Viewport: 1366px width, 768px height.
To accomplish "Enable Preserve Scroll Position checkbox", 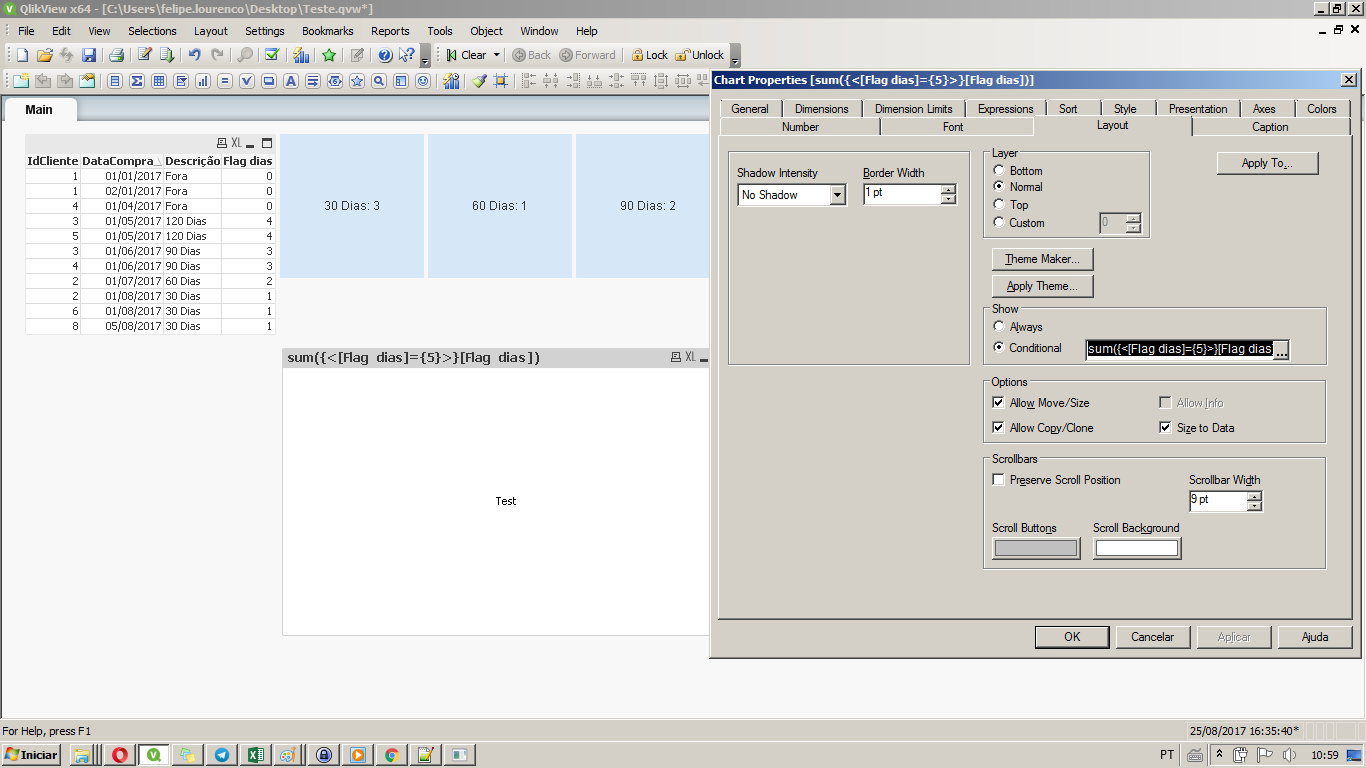I will [x=998, y=479].
